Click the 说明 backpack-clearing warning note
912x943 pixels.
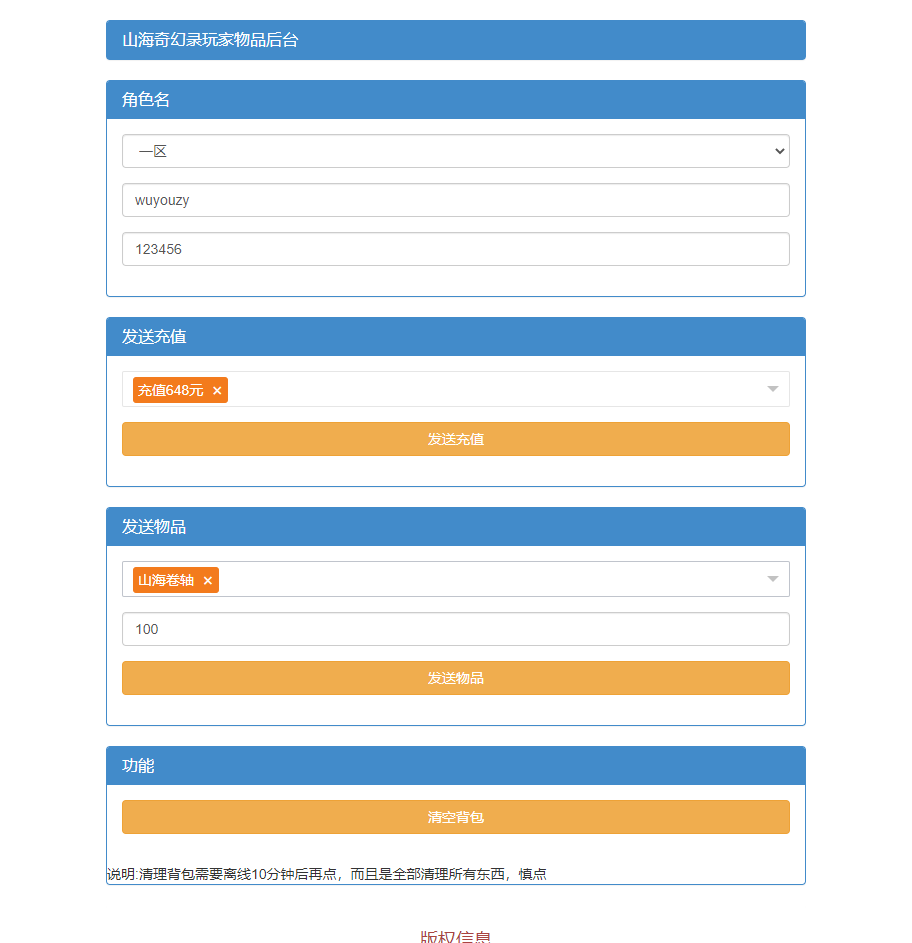[327, 874]
